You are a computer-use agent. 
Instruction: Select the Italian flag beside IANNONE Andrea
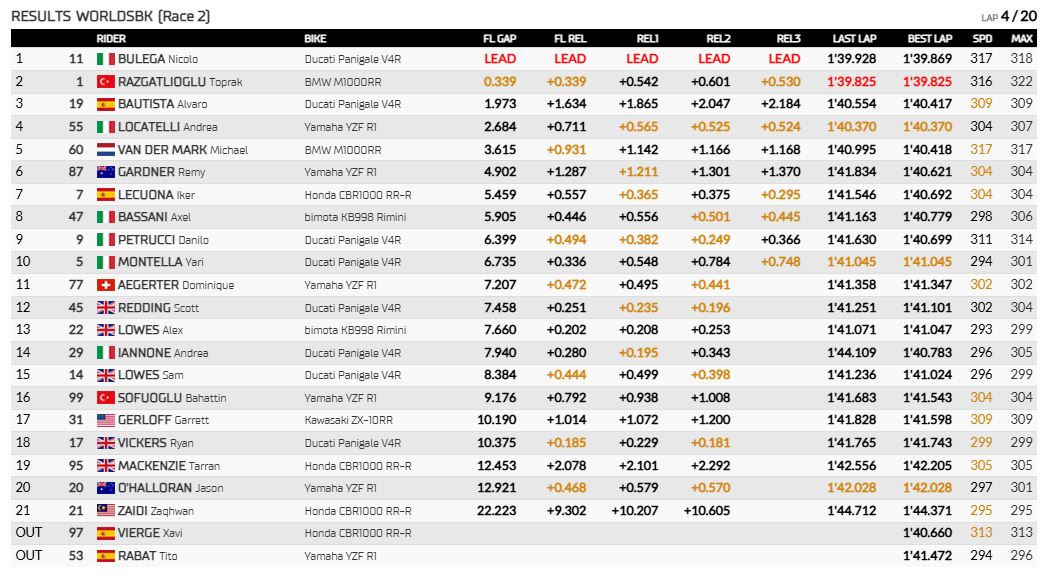(x=106, y=353)
